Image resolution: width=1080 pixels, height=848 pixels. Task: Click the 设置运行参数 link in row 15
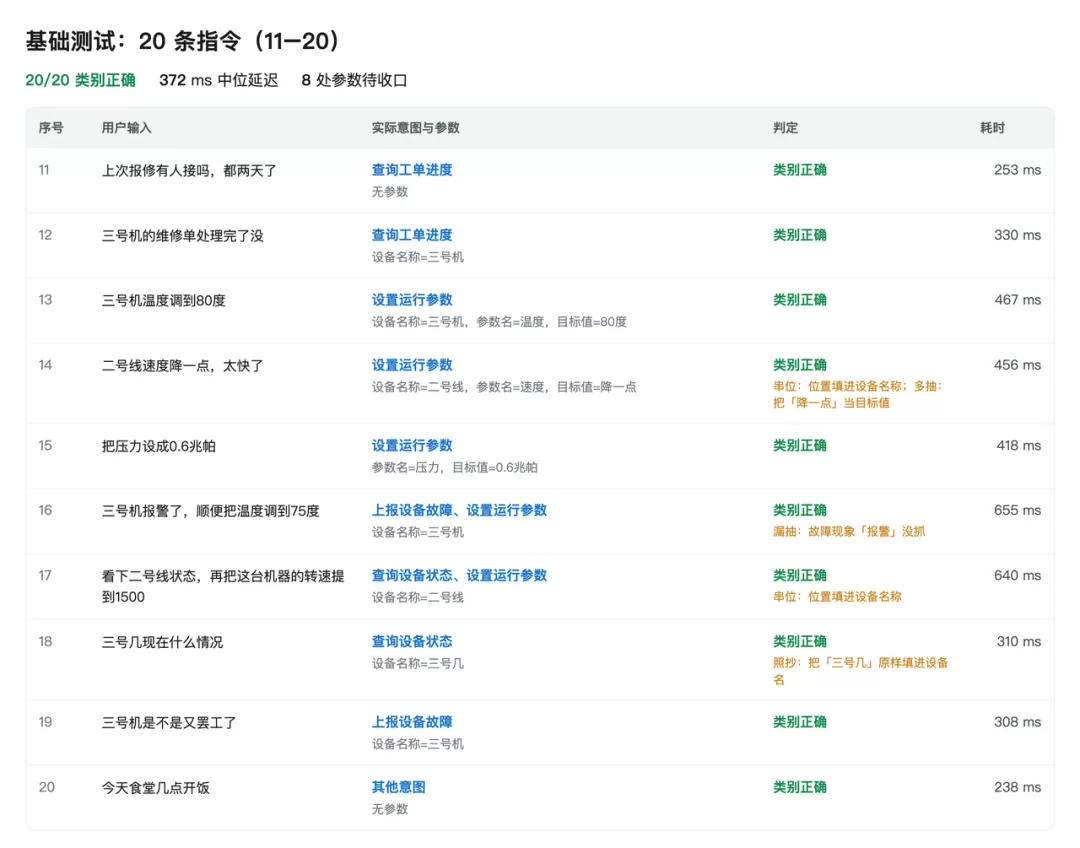coord(412,446)
